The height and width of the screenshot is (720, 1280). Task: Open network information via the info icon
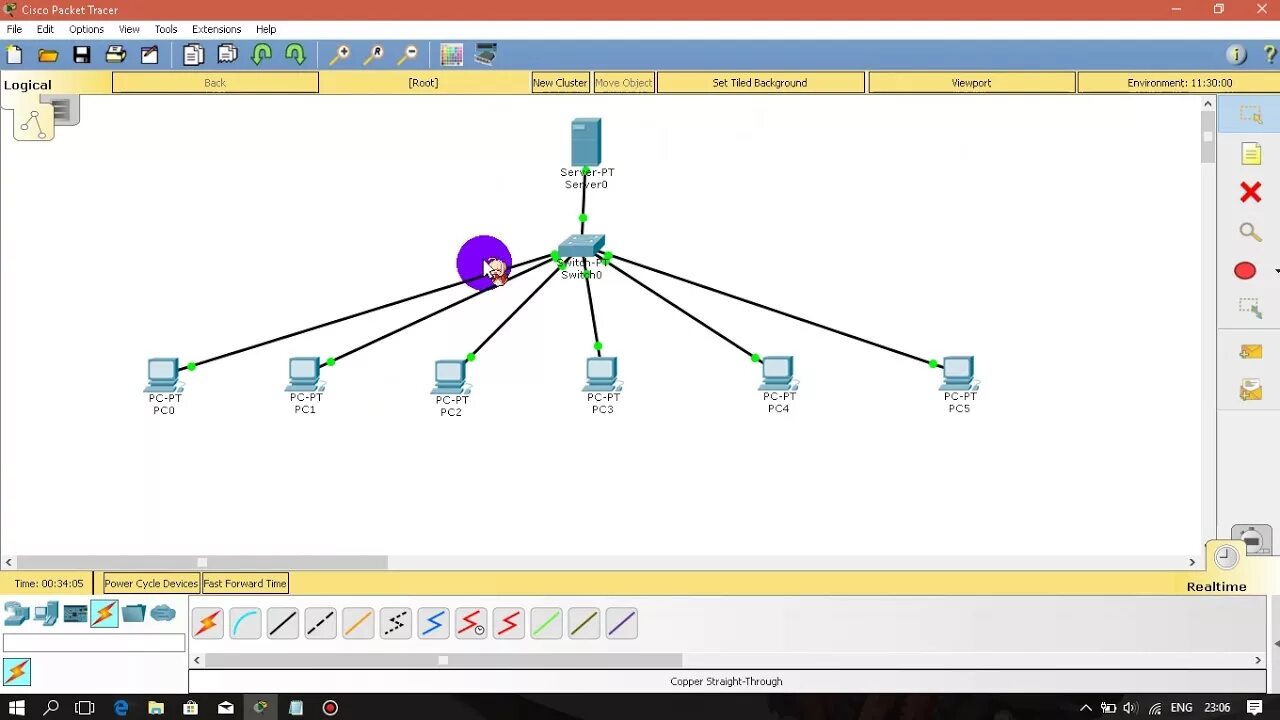click(1236, 55)
